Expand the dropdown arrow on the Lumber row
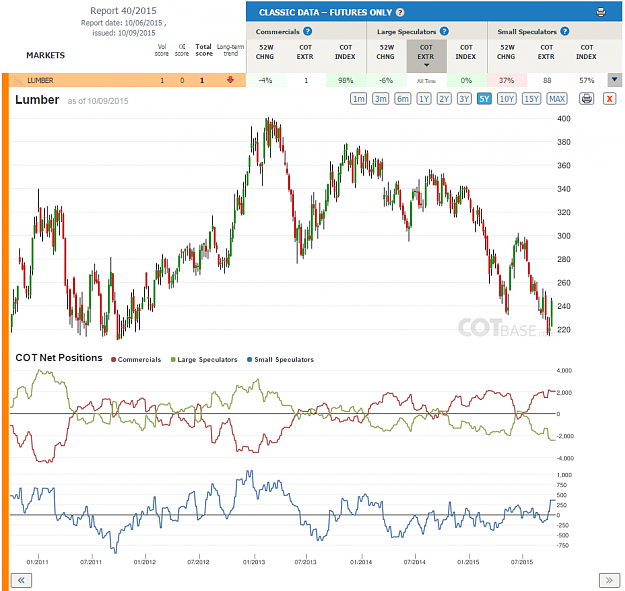This screenshot has height=591, width=625. (x=615, y=80)
